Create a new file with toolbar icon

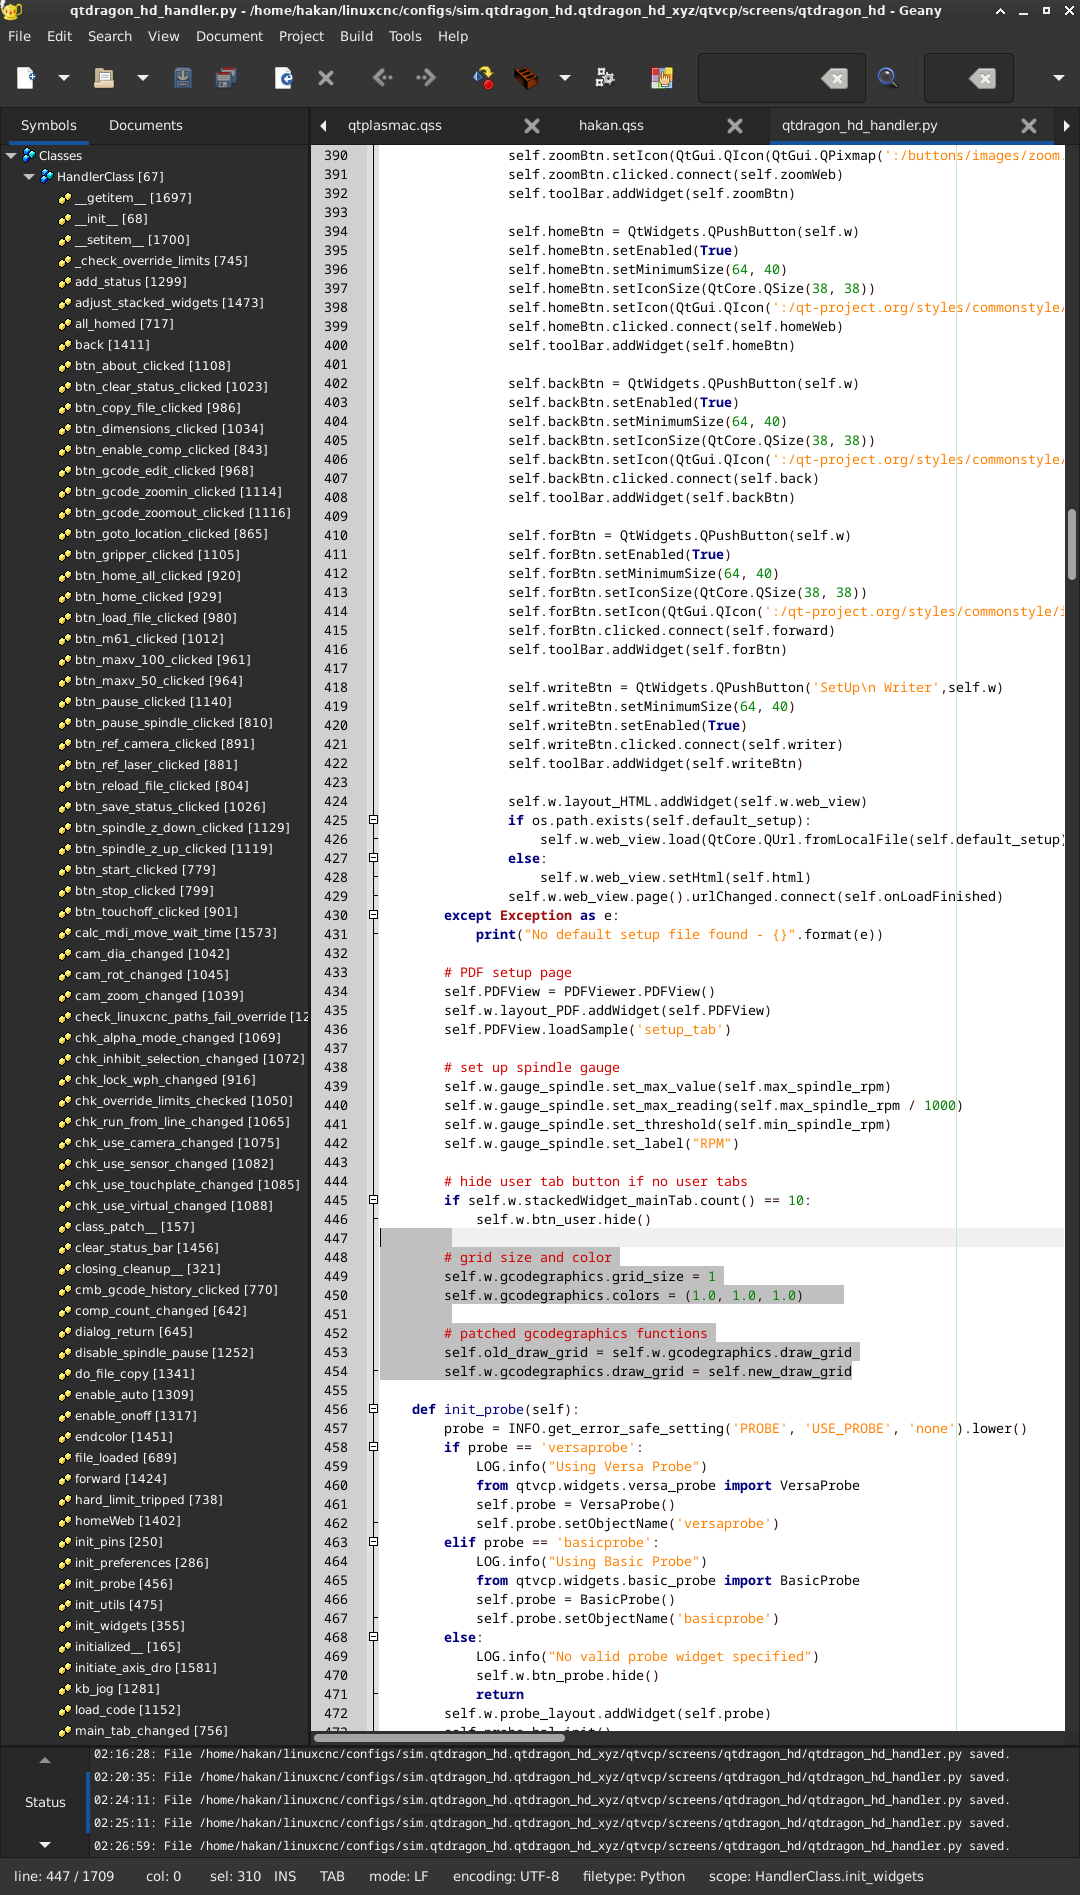(x=26, y=78)
